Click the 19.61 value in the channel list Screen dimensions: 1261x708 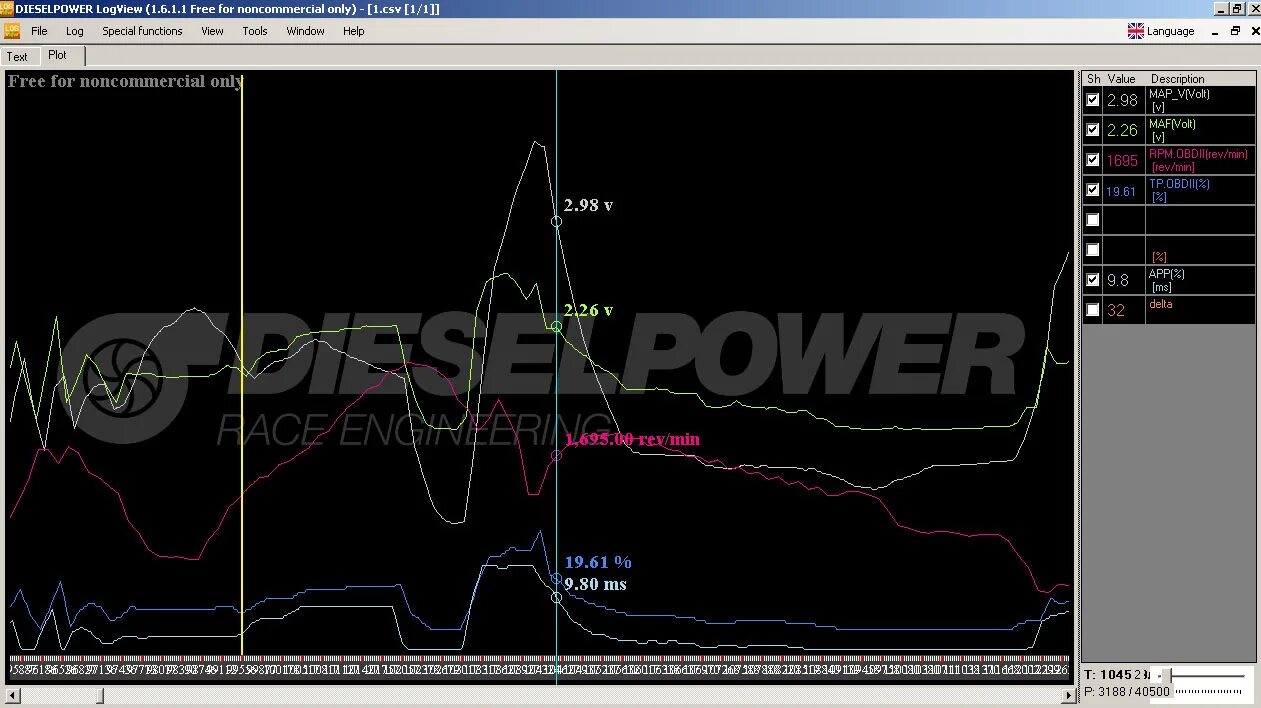[1121, 191]
